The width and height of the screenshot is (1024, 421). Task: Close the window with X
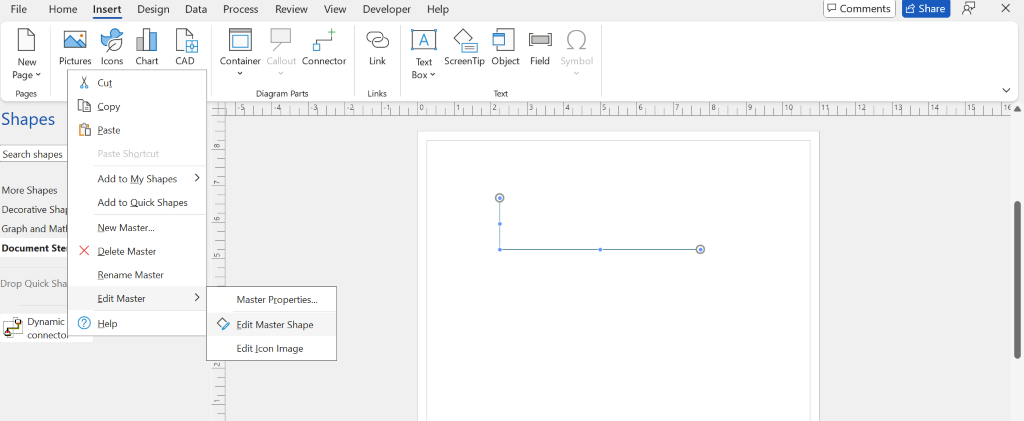pyautogui.click(x=1005, y=8)
